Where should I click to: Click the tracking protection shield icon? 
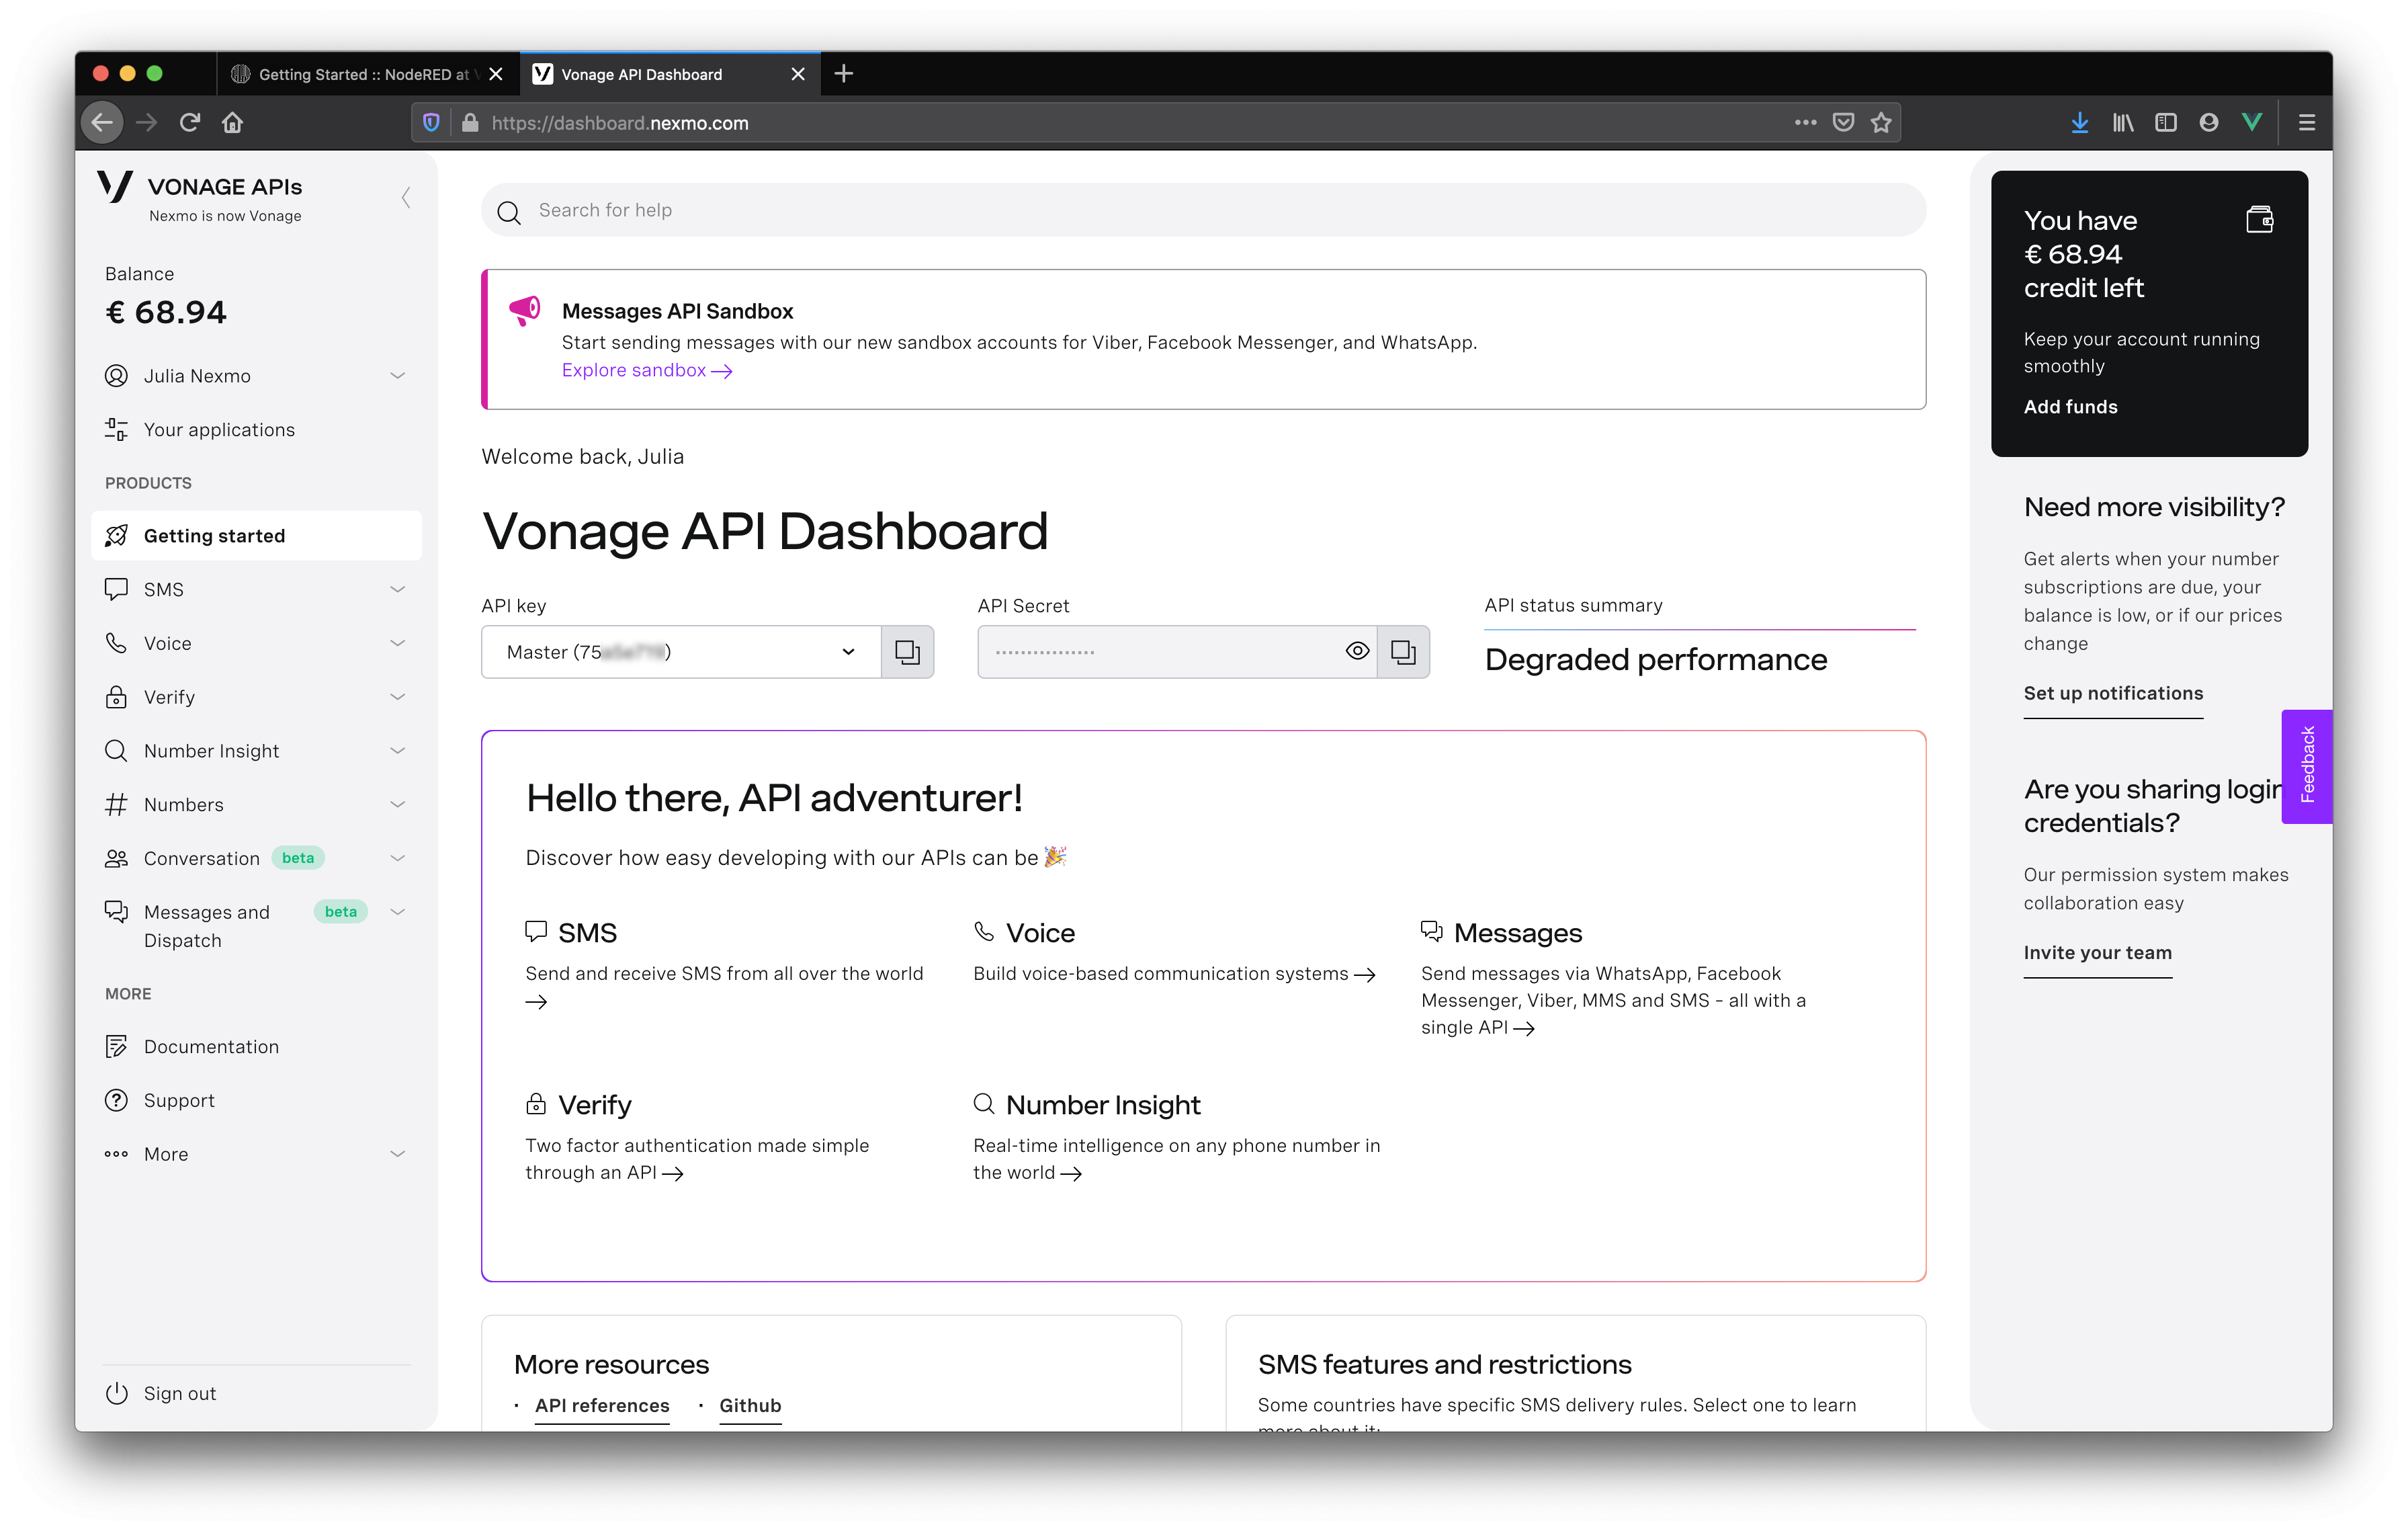pyautogui.click(x=431, y=123)
